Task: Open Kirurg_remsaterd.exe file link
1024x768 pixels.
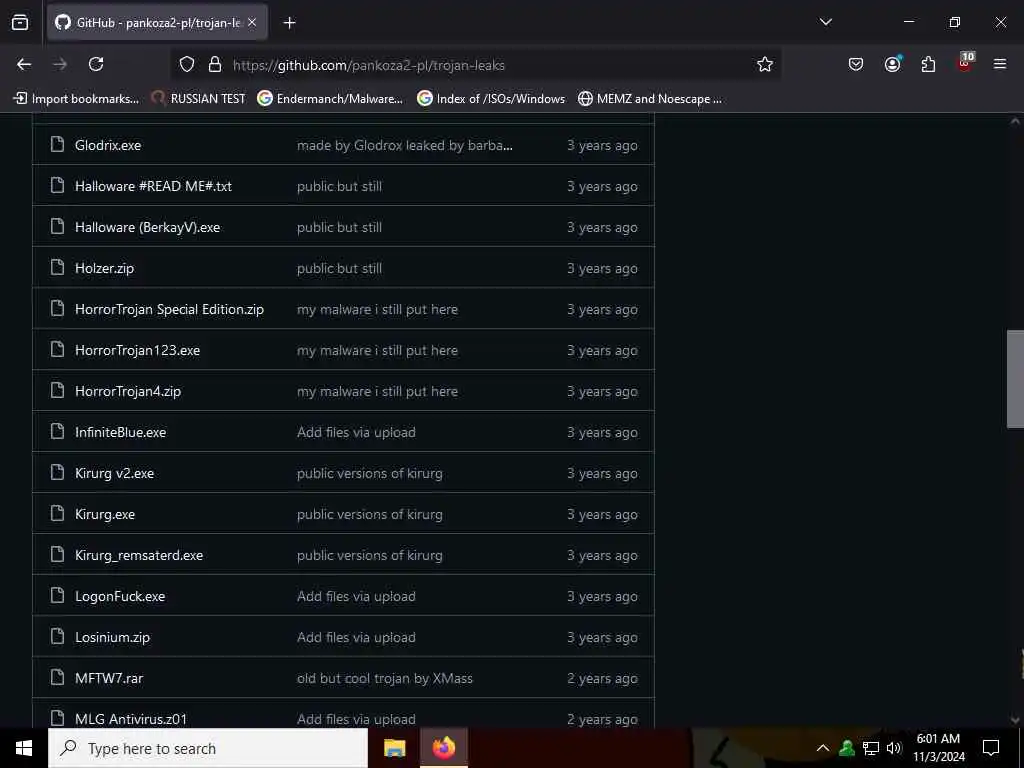Action: click(138, 556)
